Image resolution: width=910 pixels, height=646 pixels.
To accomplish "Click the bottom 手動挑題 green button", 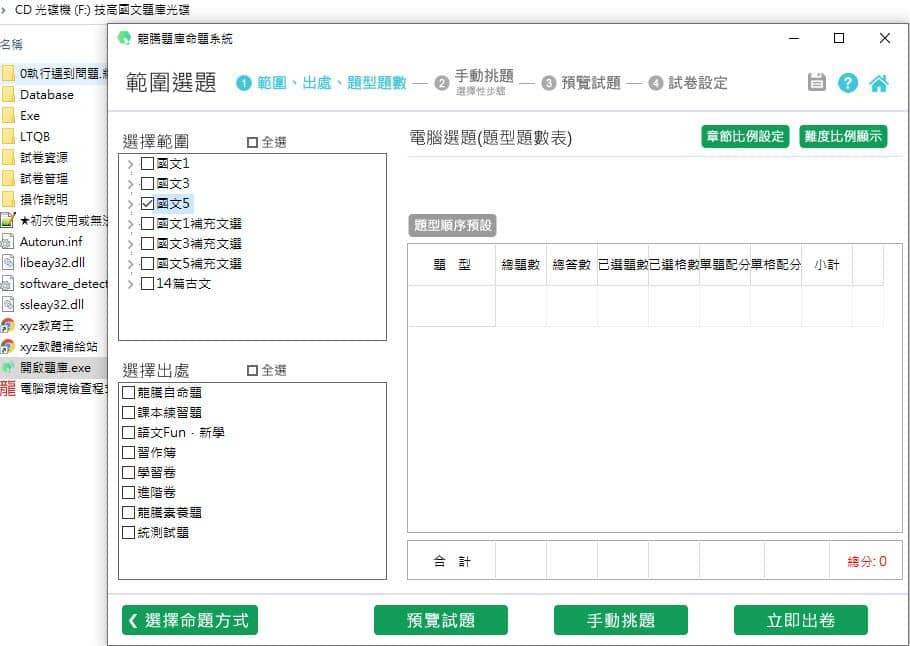I will pyautogui.click(x=621, y=620).
